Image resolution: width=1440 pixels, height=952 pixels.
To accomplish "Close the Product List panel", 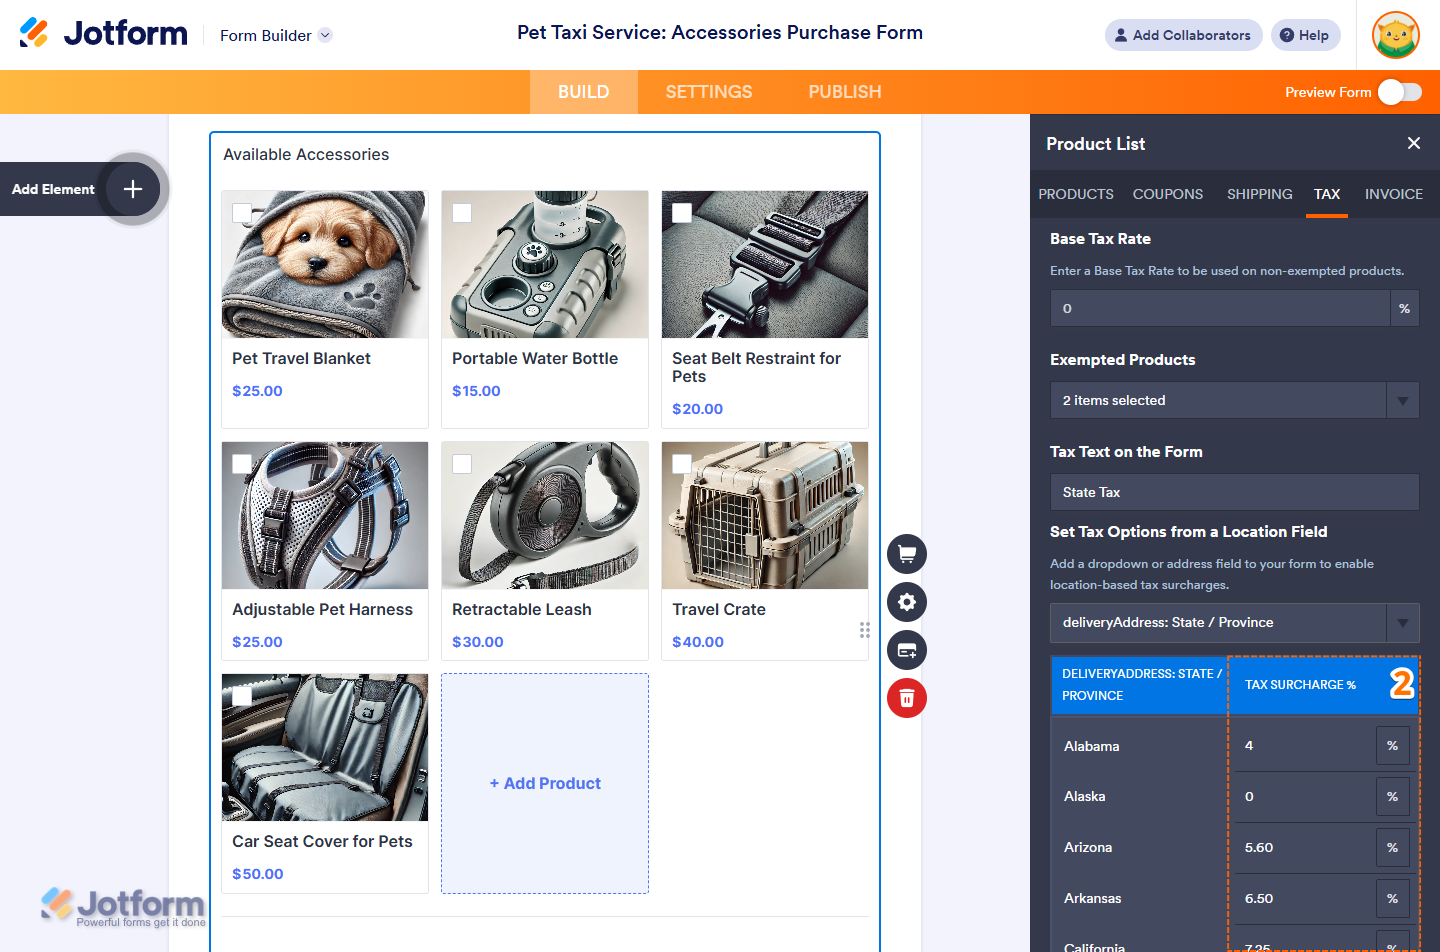I will 1413,143.
